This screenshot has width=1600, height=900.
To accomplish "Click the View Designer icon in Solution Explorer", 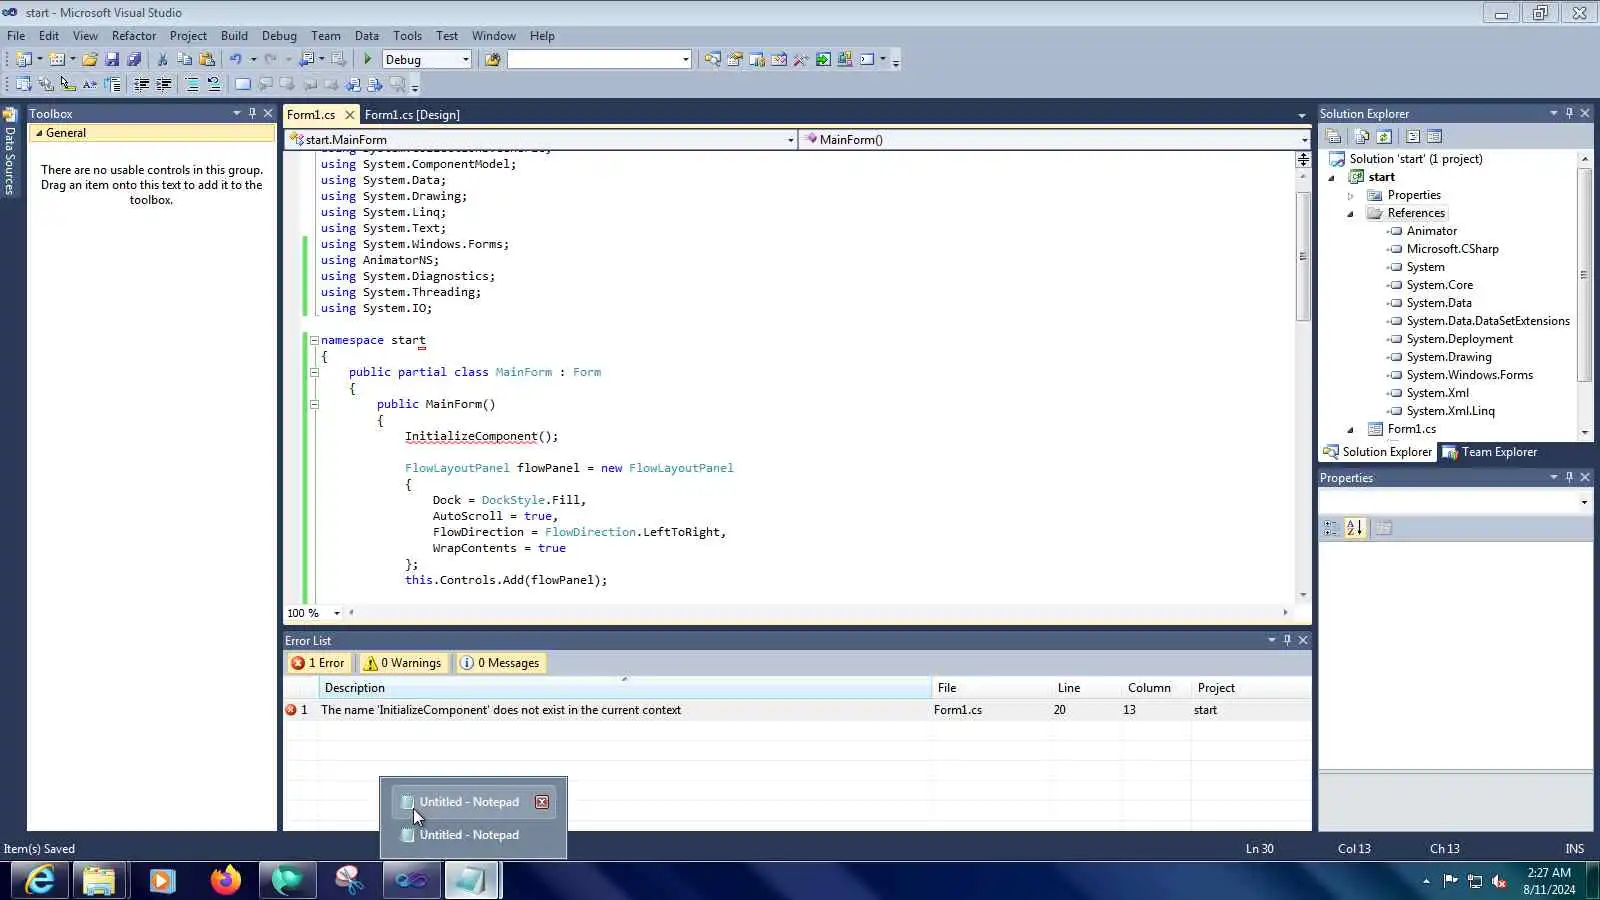I will [x=1435, y=137].
